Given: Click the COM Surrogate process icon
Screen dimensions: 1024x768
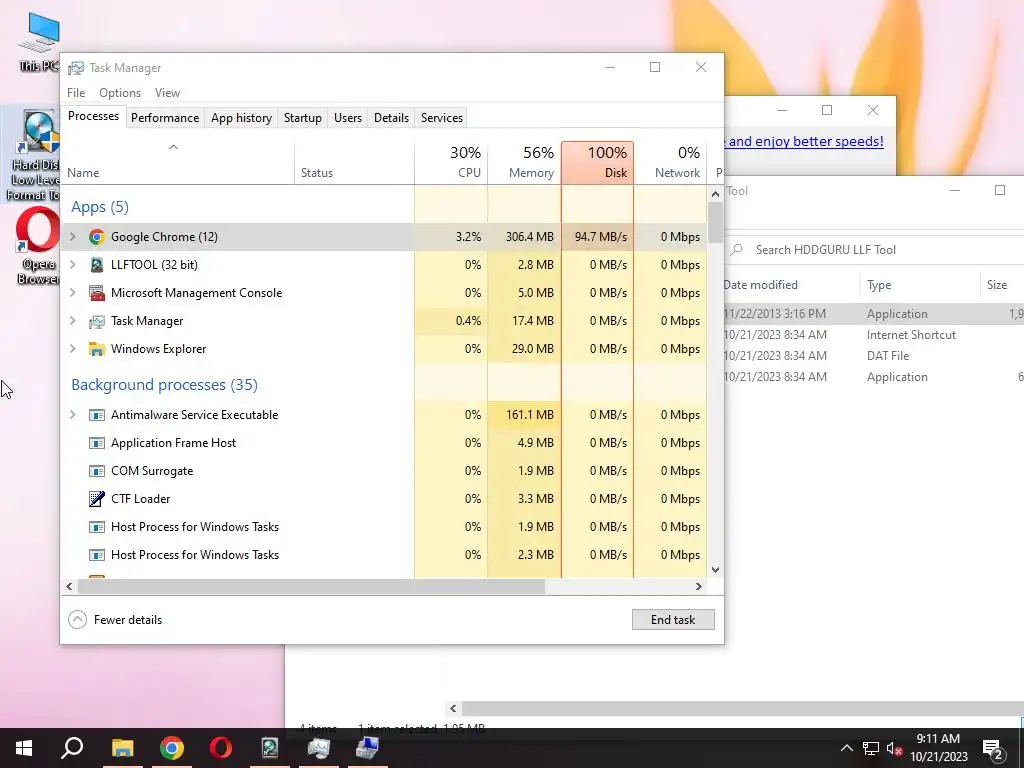Looking at the screenshot, I should click(97, 472).
